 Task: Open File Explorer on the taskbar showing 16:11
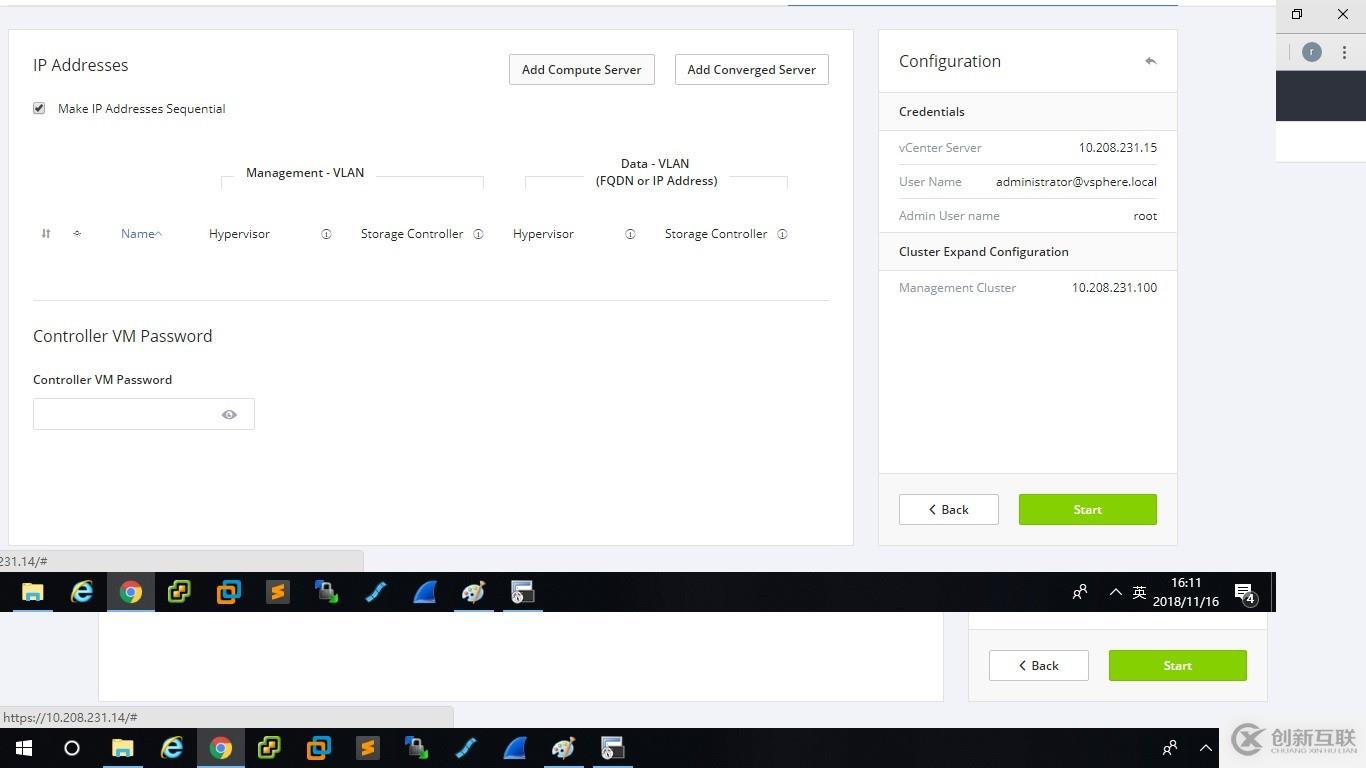coord(32,592)
